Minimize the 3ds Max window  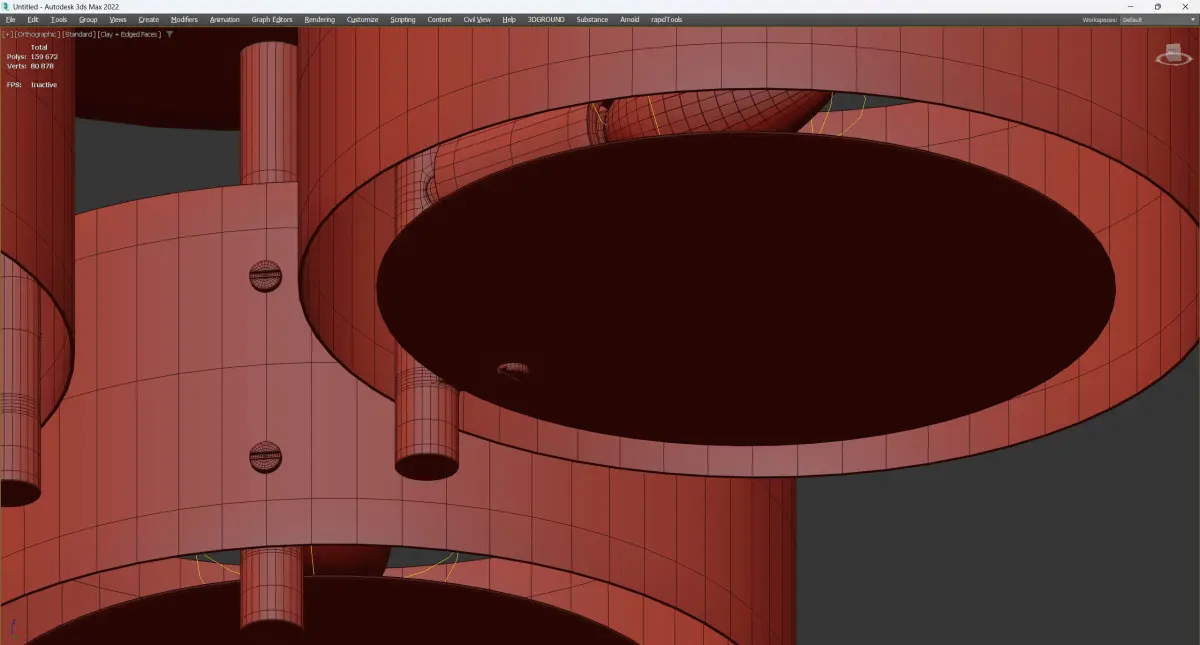tap(1131, 6)
